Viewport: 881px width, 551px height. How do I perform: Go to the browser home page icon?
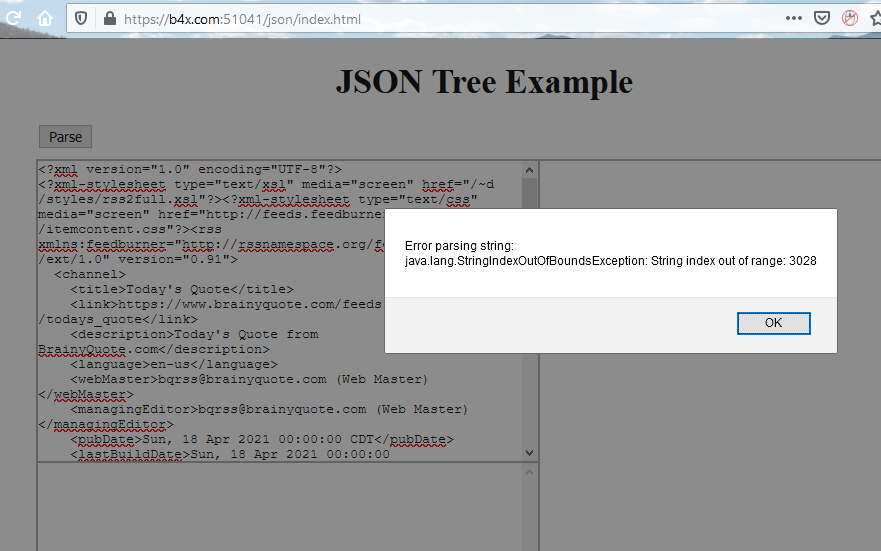pyautogui.click(x=44, y=19)
